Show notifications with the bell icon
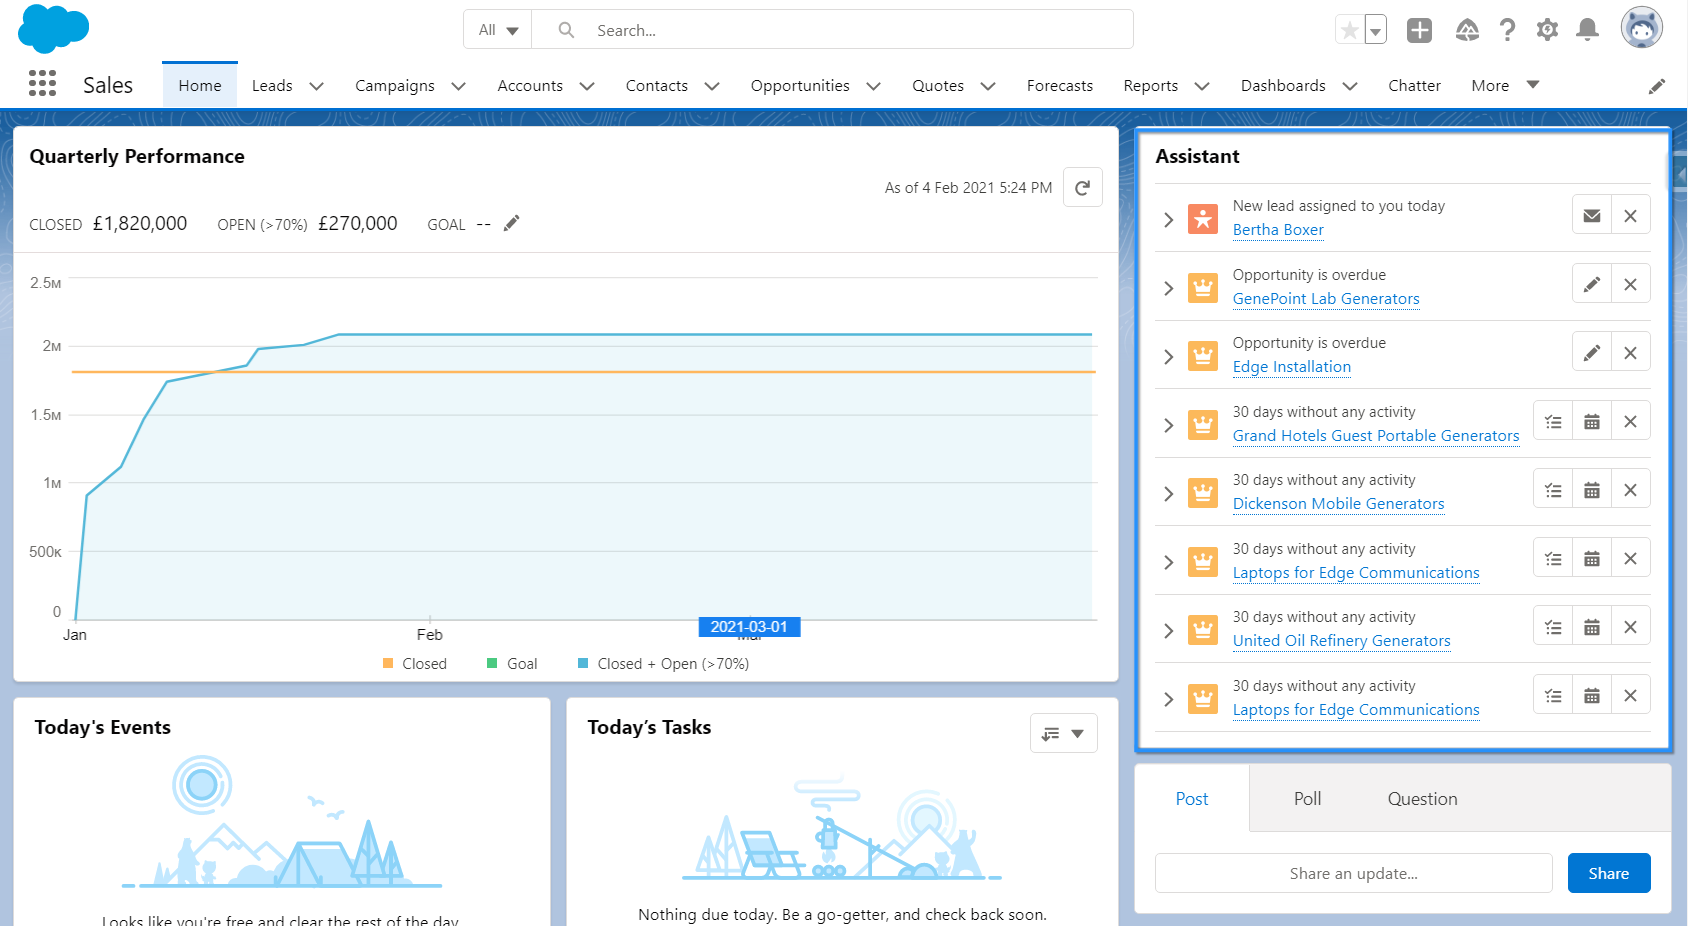The image size is (1688, 926). (x=1587, y=30)
